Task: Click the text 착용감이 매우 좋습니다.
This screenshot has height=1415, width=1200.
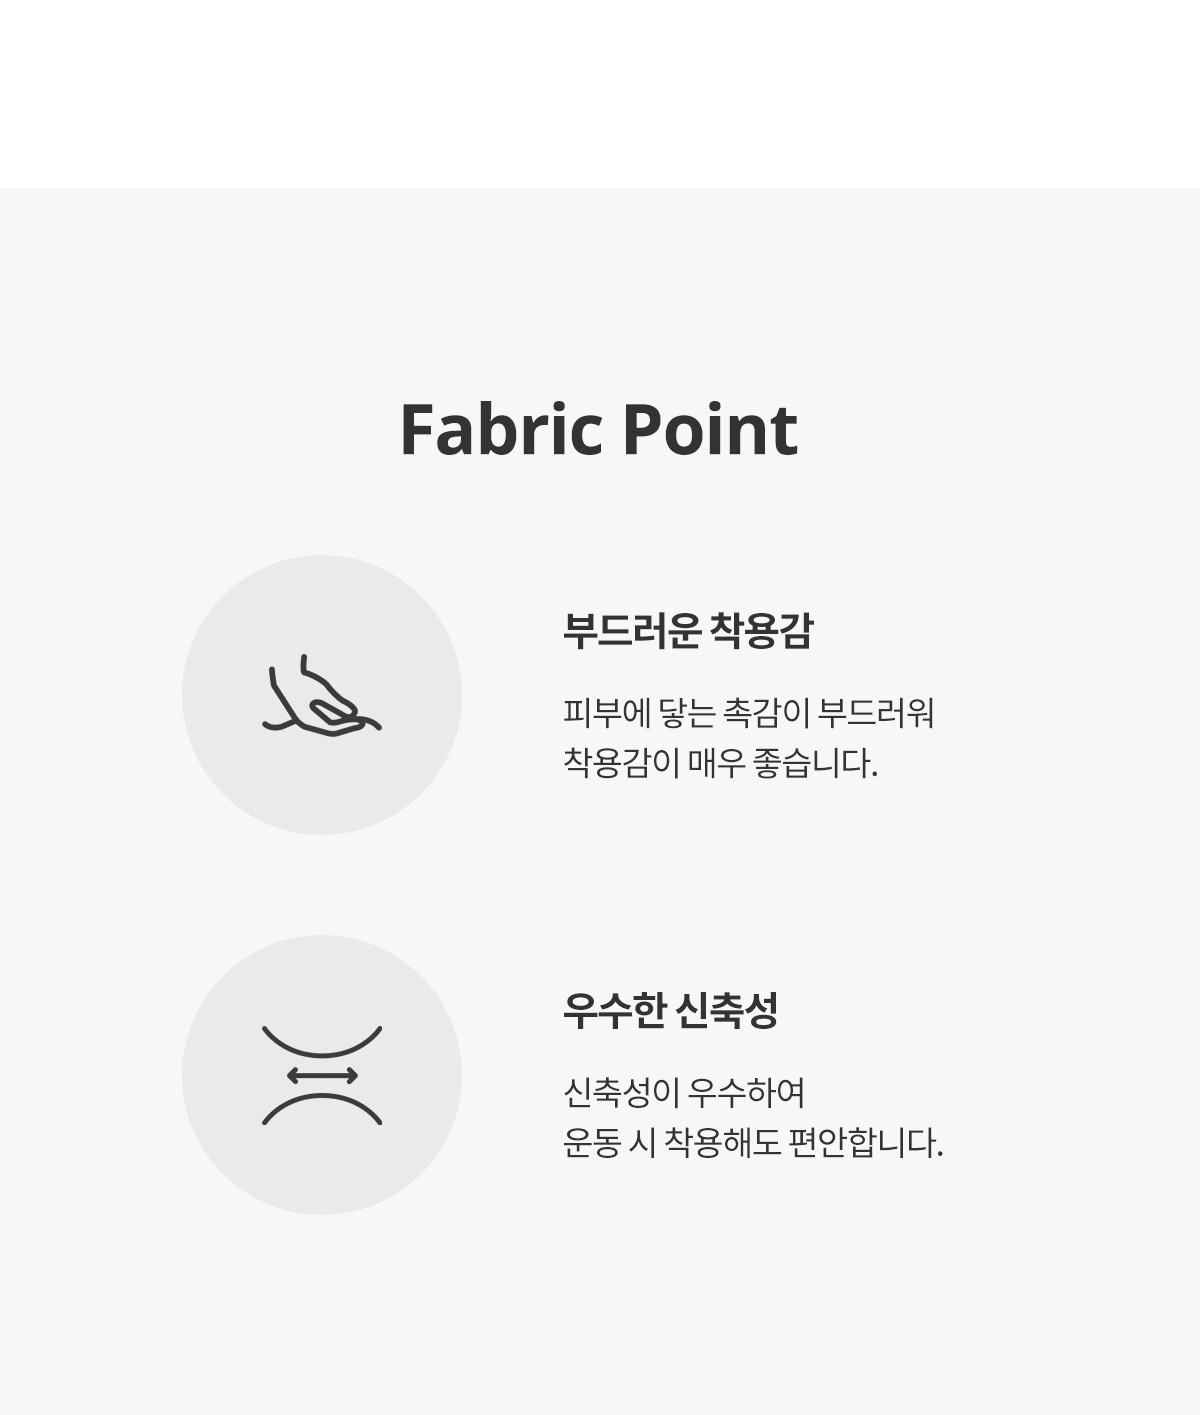Action: (x=720, y=764)
